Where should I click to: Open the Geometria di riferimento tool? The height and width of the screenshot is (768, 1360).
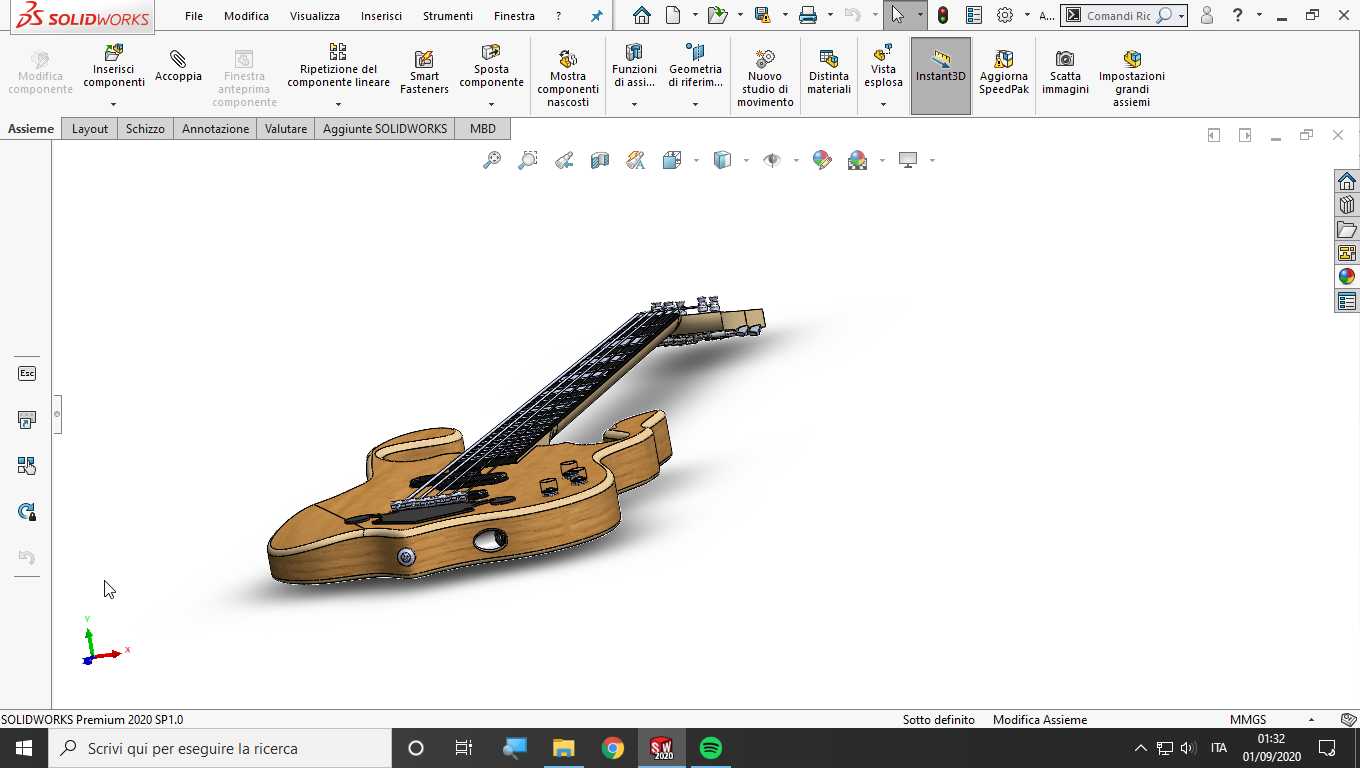click(x=695, y=66)
